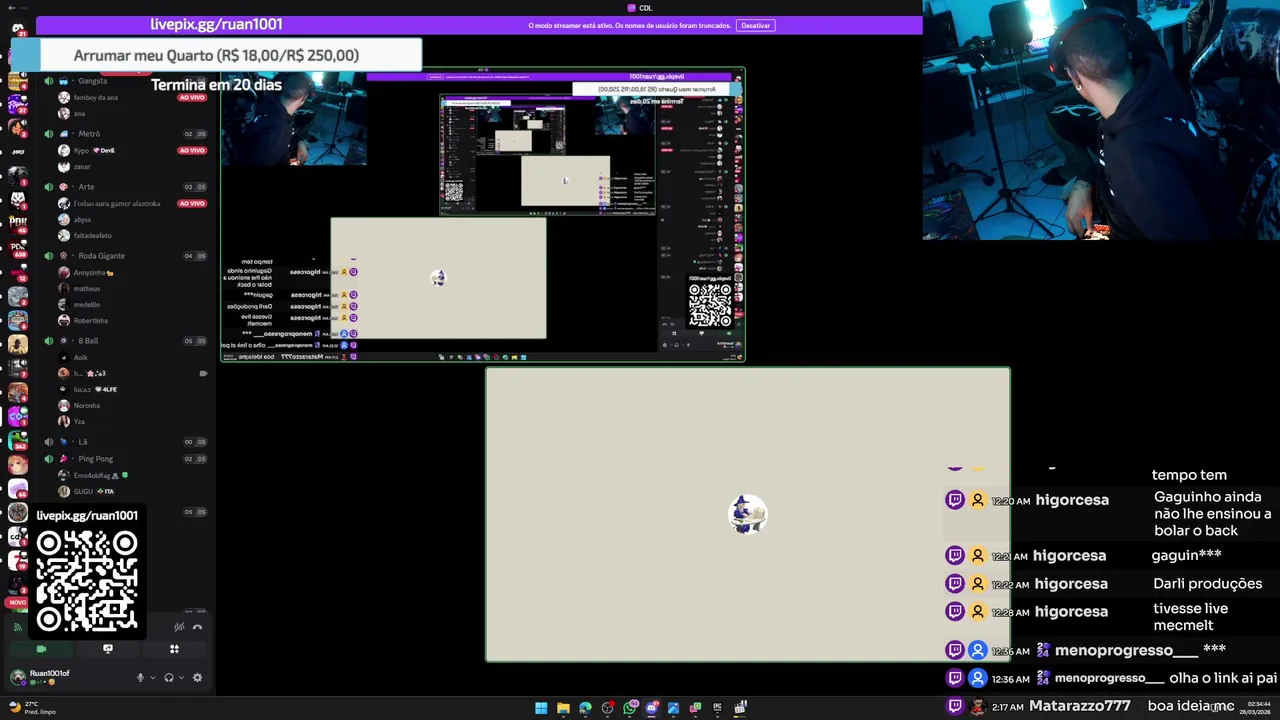Image resolution: width=1280 pixels, height=720 pixels.
Task: Open headphone output options arrow
Action: (181, 677)
